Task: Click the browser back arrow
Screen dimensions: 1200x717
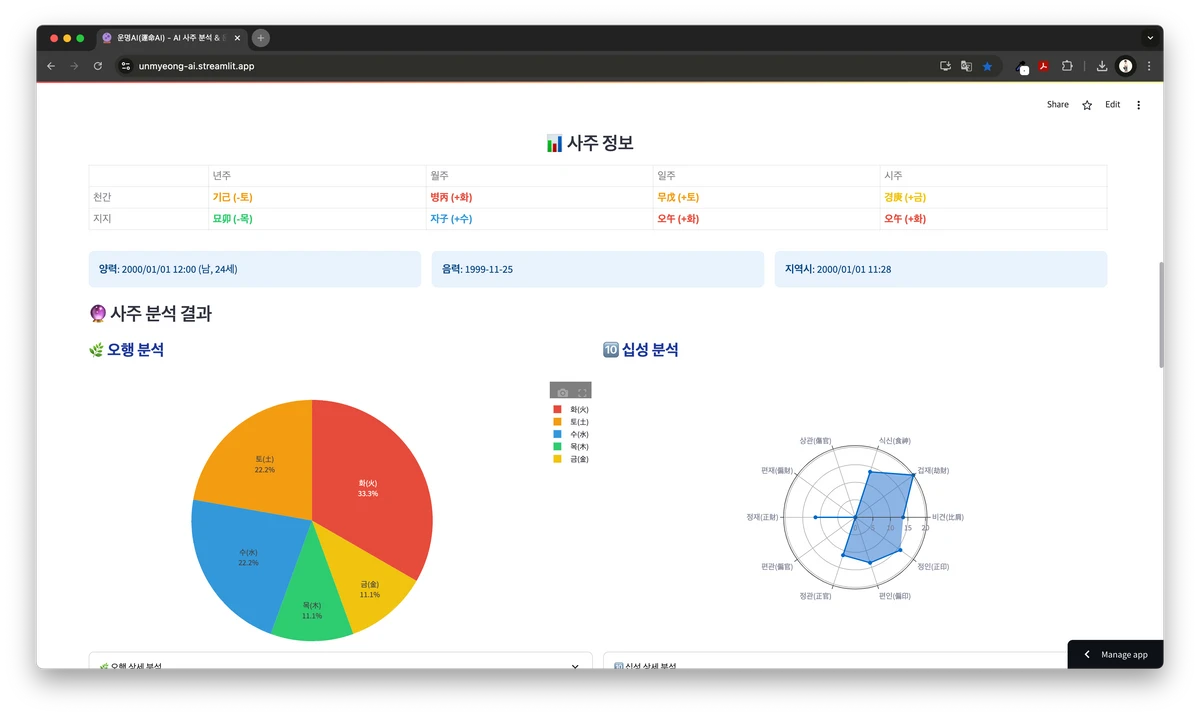Action: (x=51, y=66)
